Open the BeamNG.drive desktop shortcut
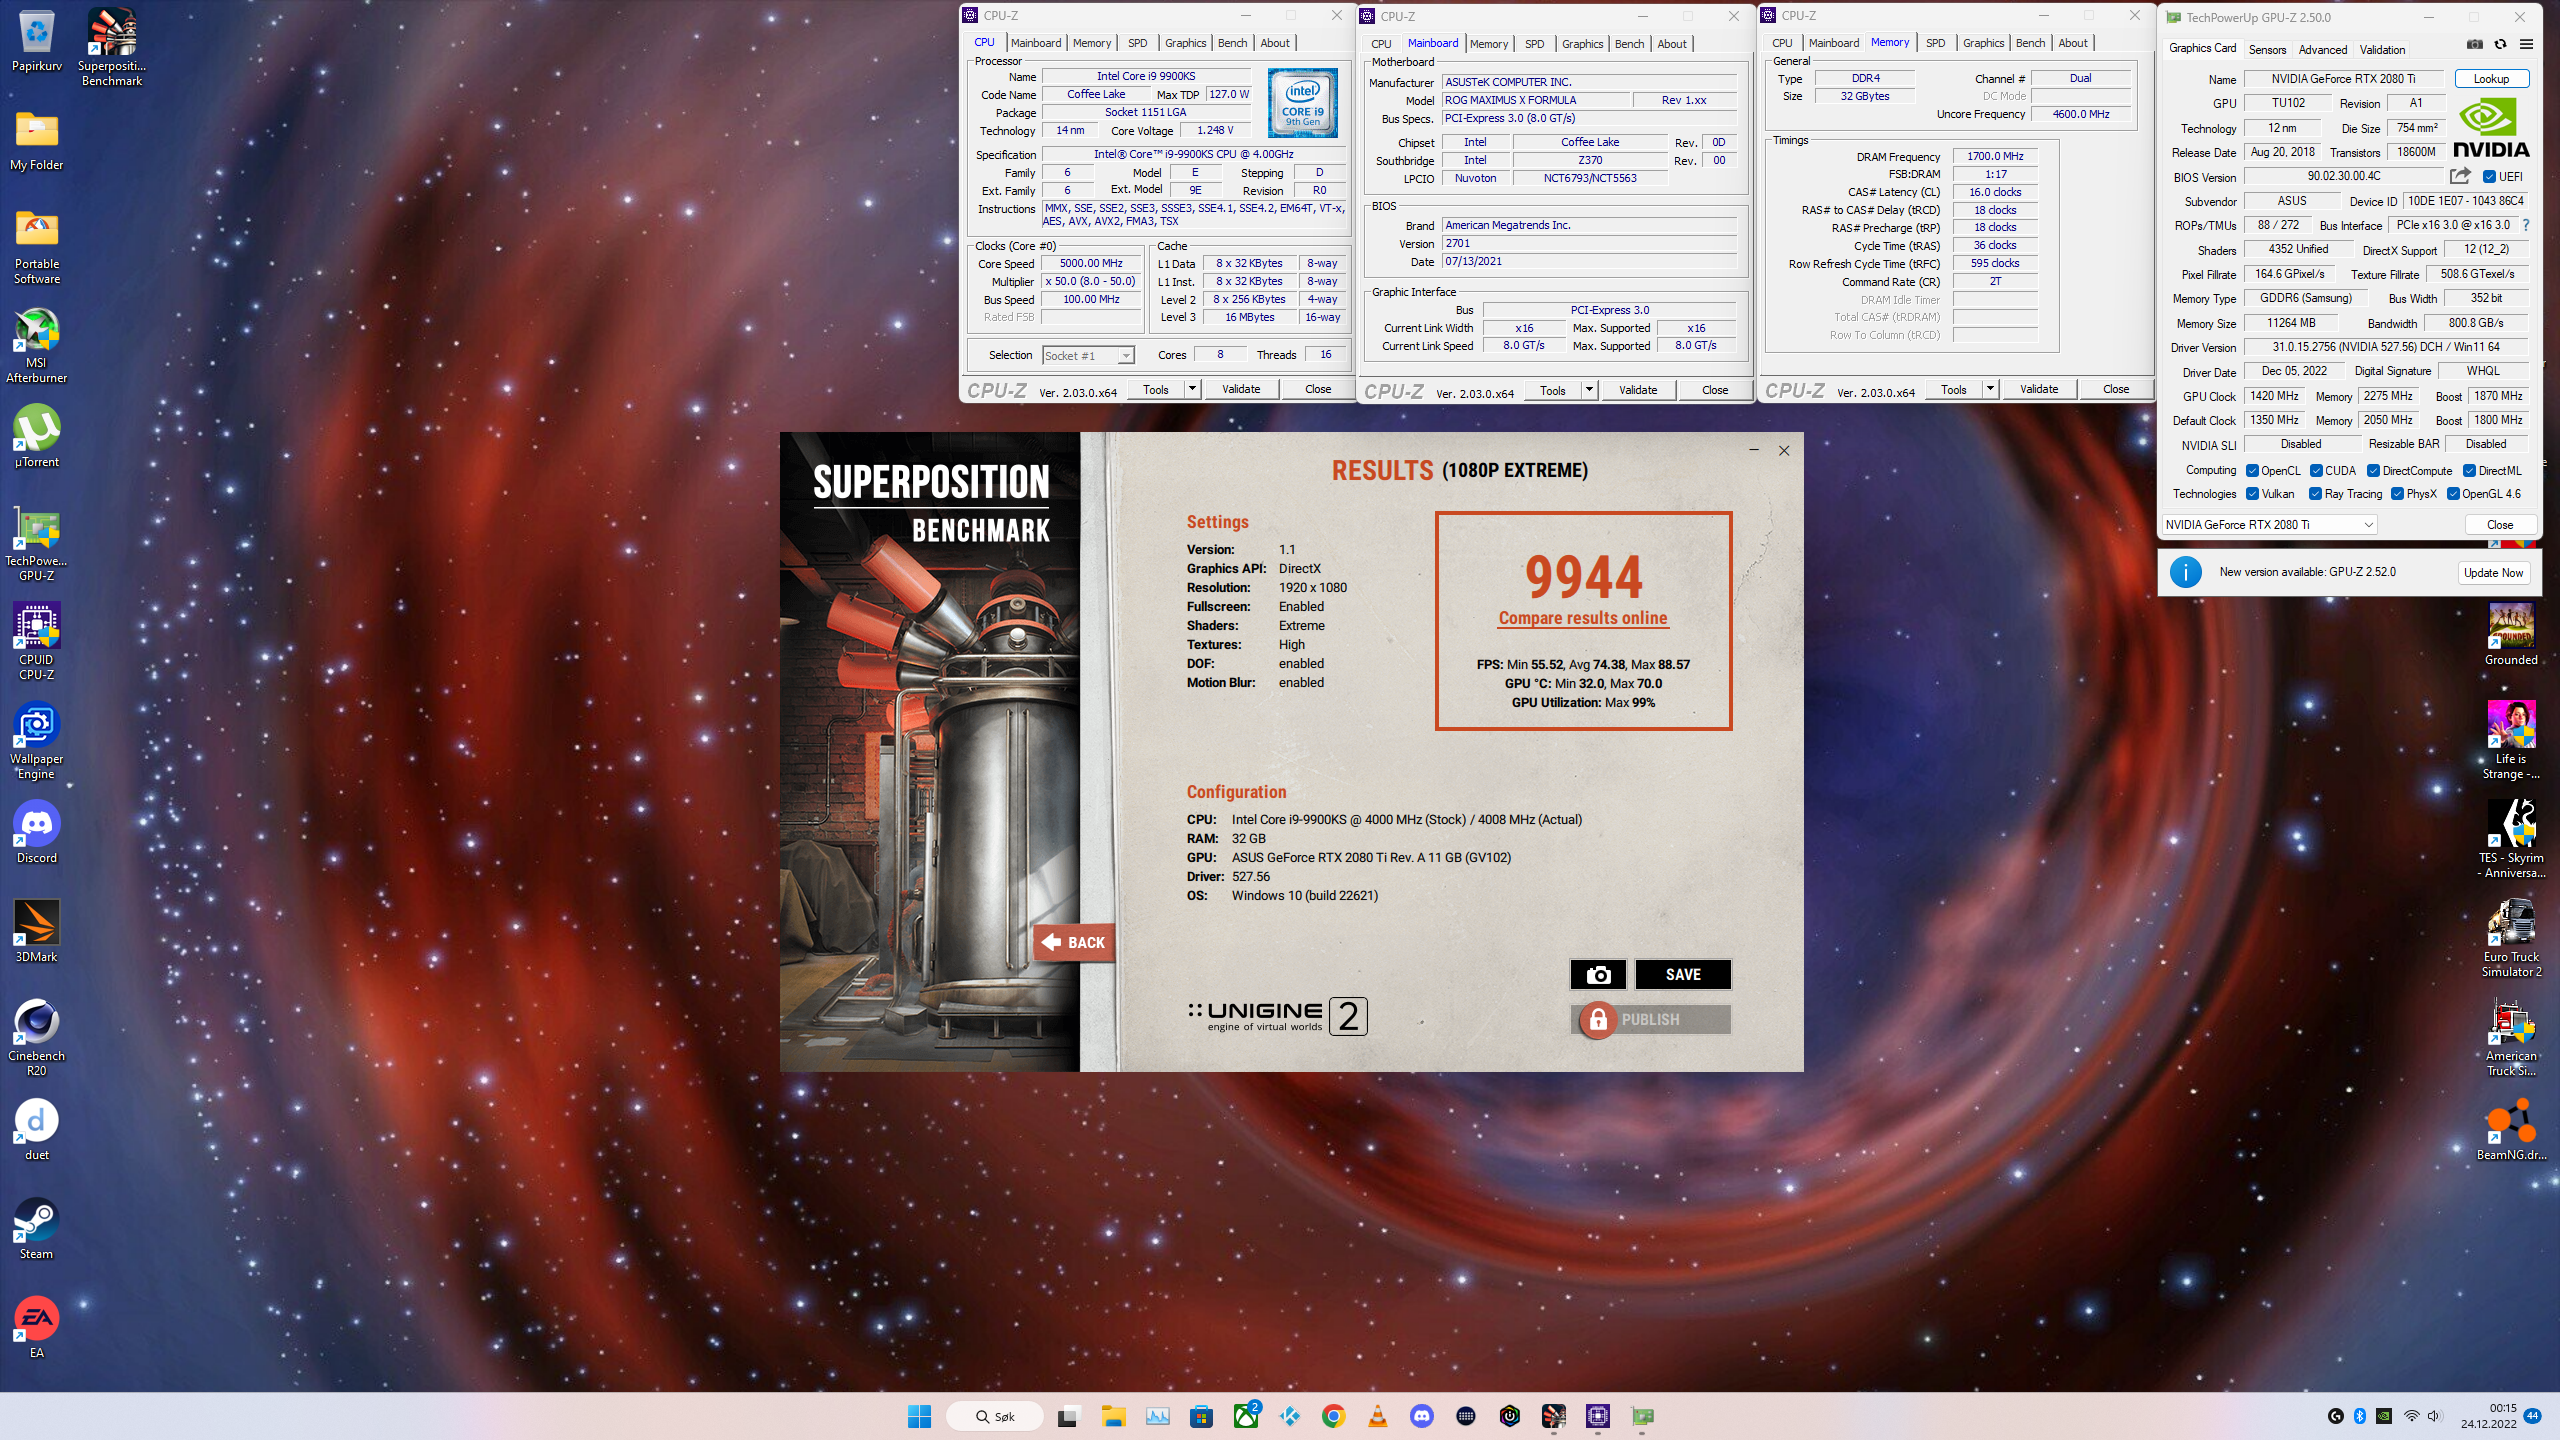The height and width of the screenshot is (1440, 2560). click(2511, 1129)
